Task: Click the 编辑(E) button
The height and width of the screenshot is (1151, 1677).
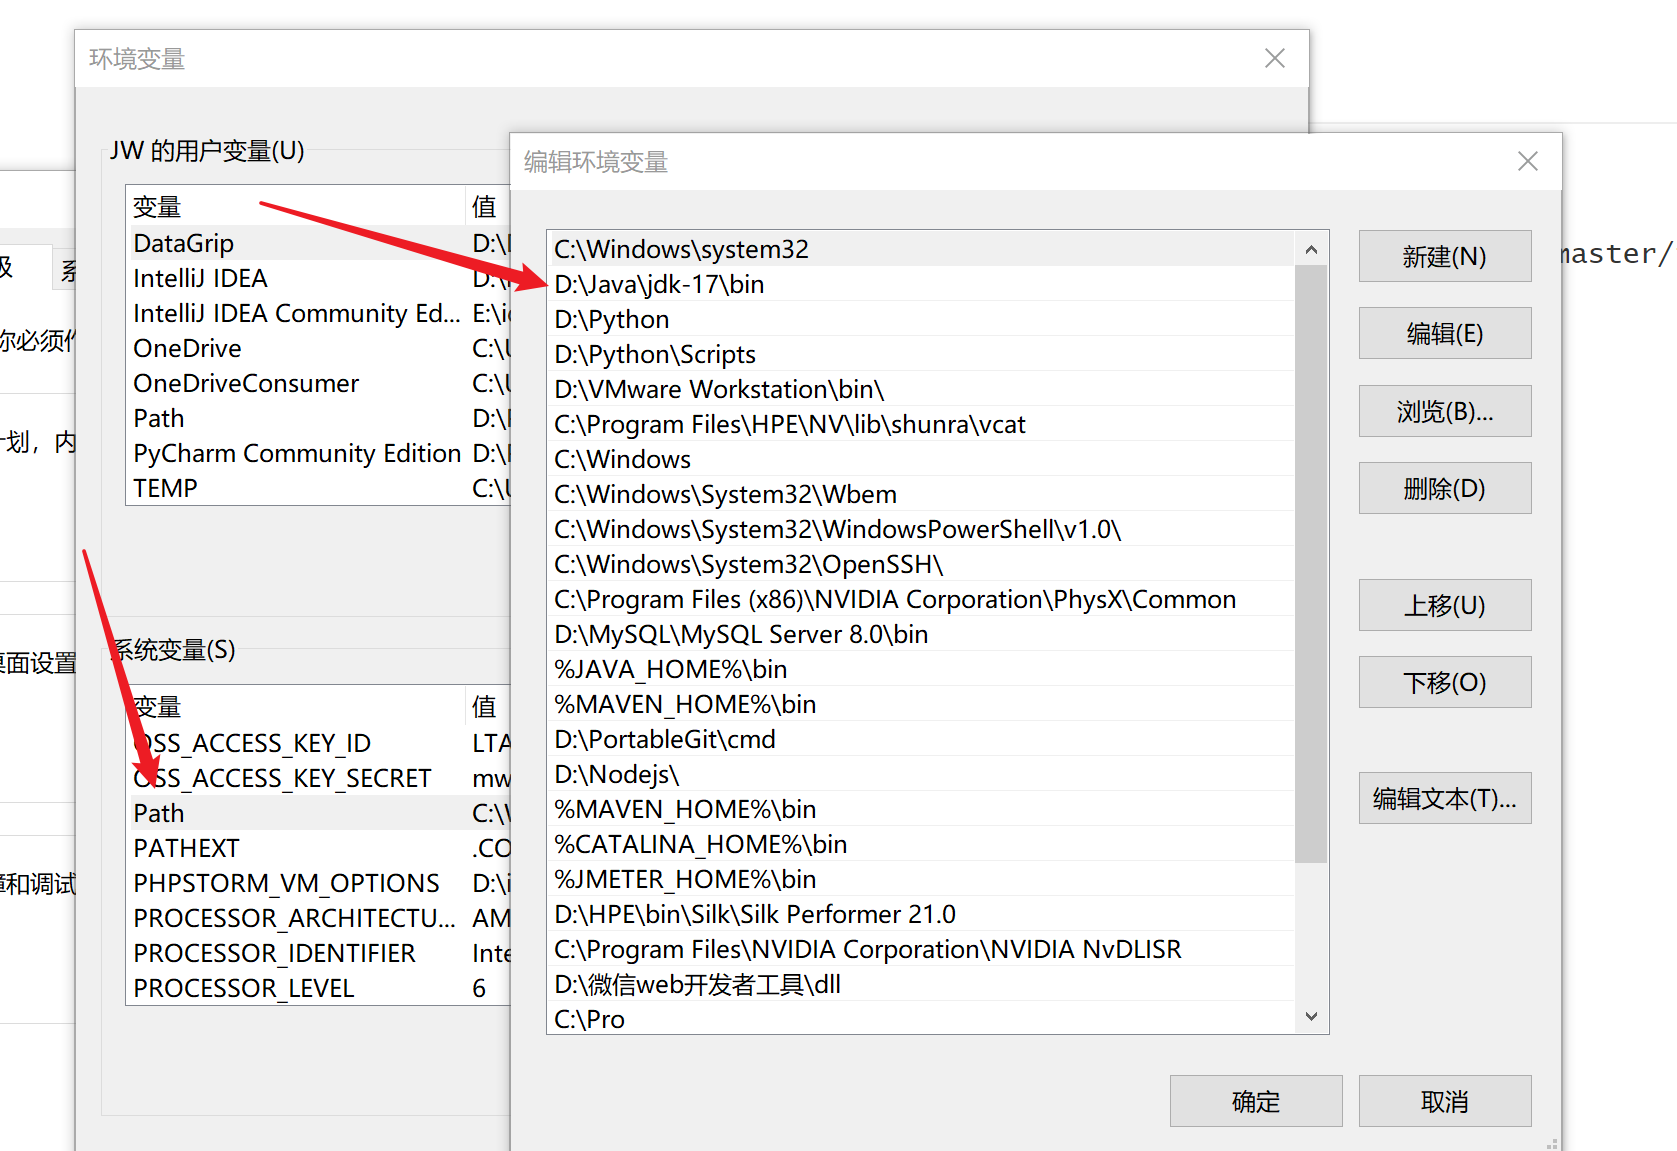Action: [1444, 333]
